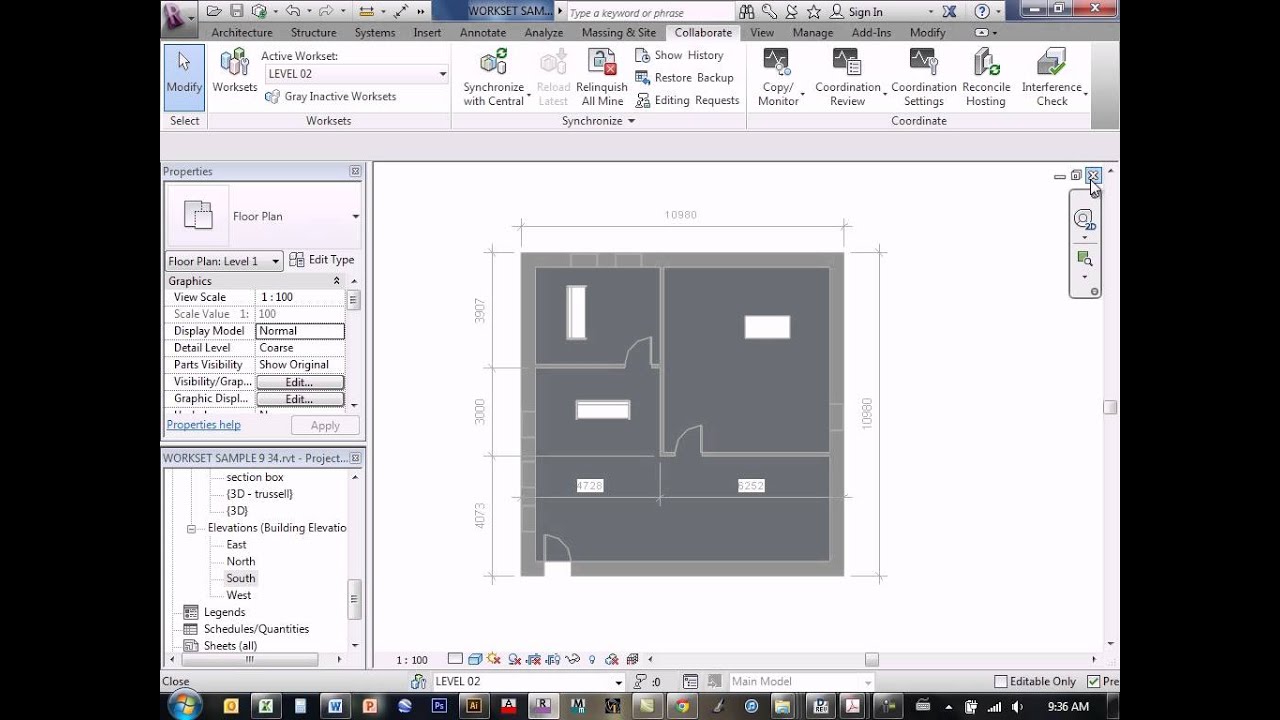The image size is (1280, 720).
Task: Collapse the Graphics properties section
Action: [336, 281]
